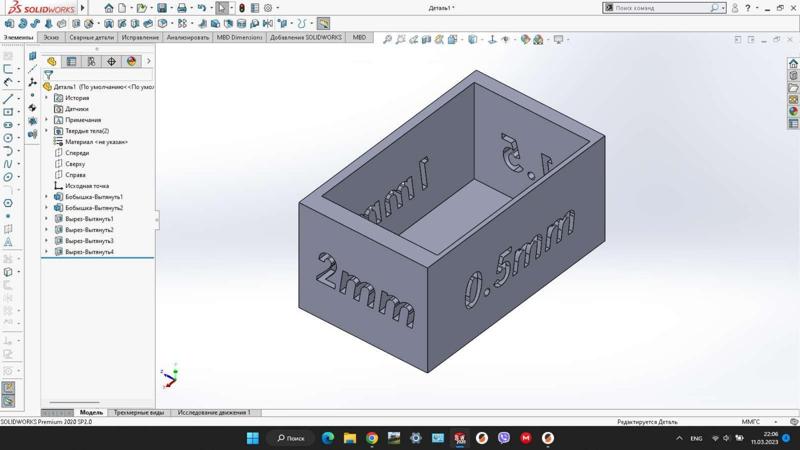Show more manager tabs with chevron arrow

tap(148, 61)
